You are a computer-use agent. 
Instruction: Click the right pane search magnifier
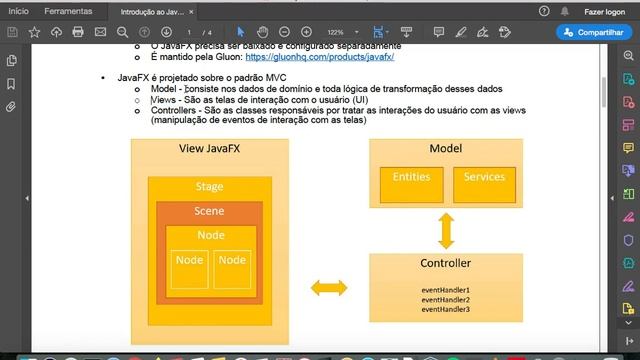pyautogui.click(x=629, y=56)
